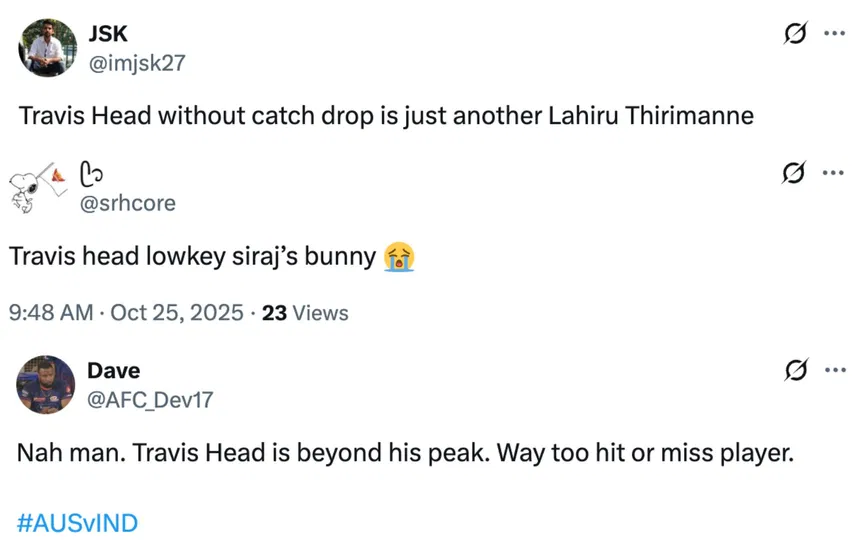Go to the @srhcore handle

127,203
